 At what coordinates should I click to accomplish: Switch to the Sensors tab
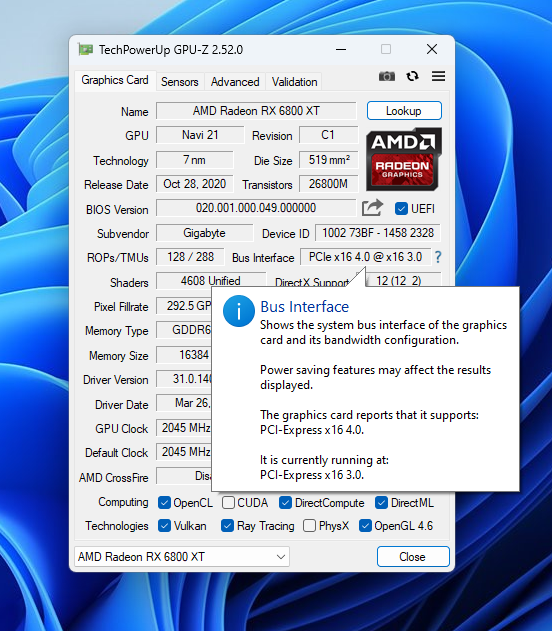pyautogui.click(x=180, y=82)
